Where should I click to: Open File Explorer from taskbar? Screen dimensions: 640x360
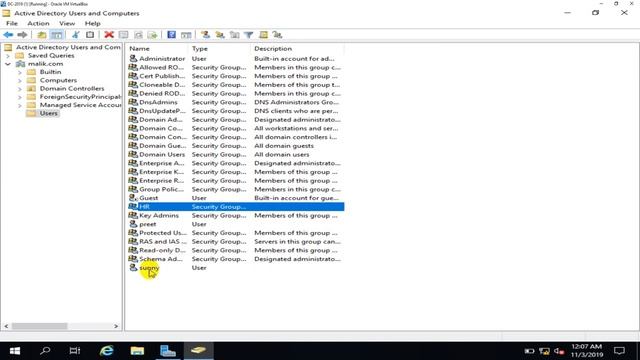137,351
